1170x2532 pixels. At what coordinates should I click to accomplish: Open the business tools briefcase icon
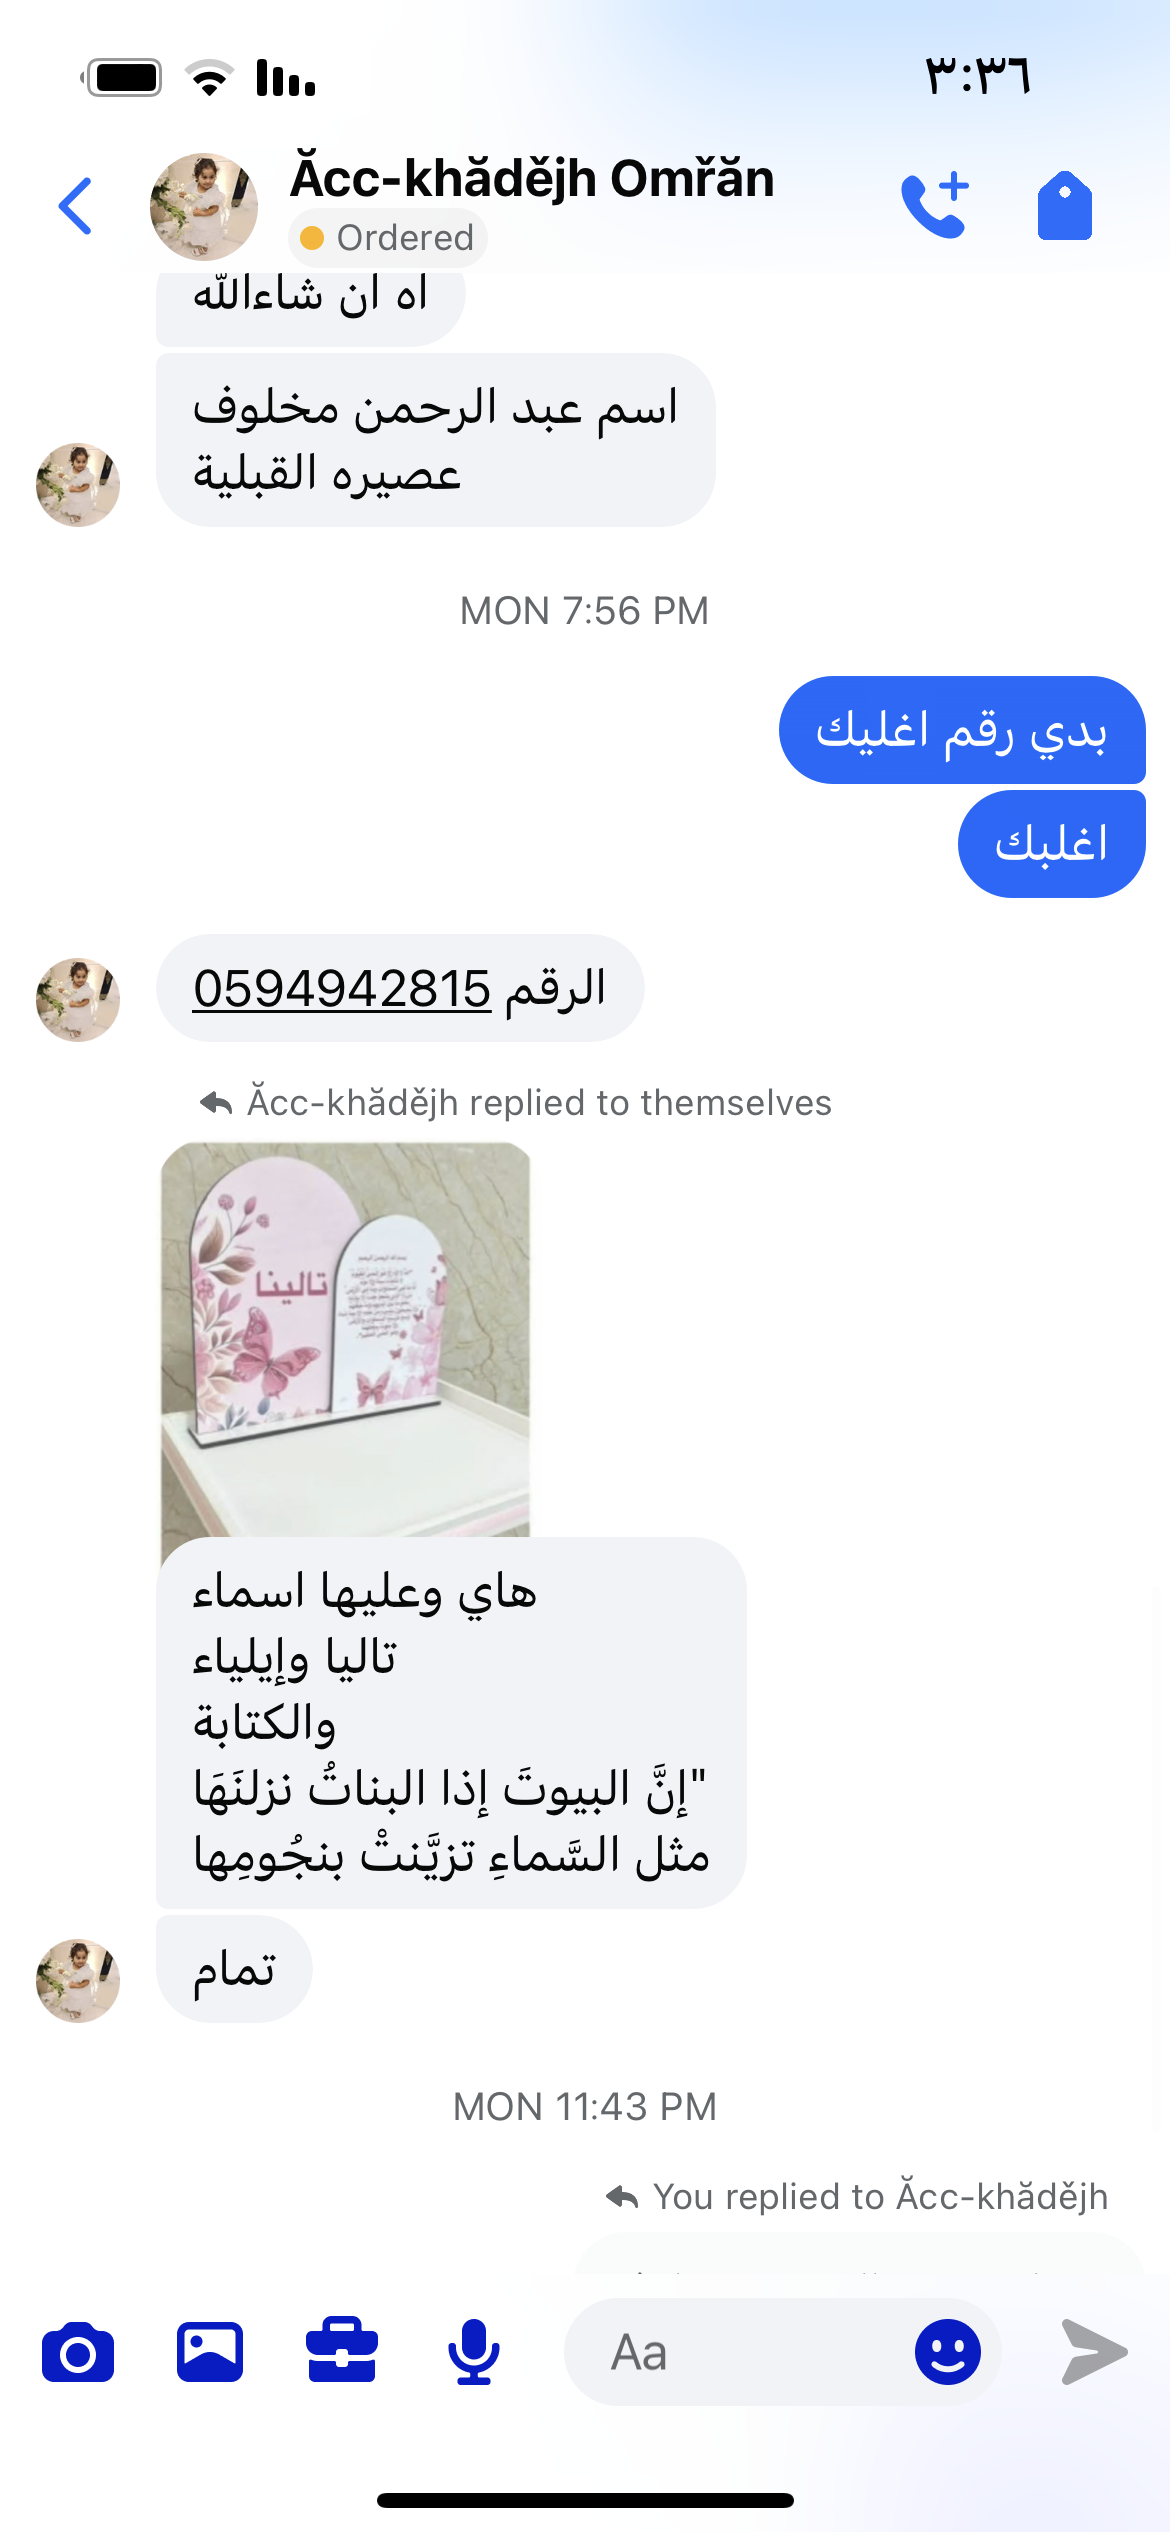point(342,2350)
